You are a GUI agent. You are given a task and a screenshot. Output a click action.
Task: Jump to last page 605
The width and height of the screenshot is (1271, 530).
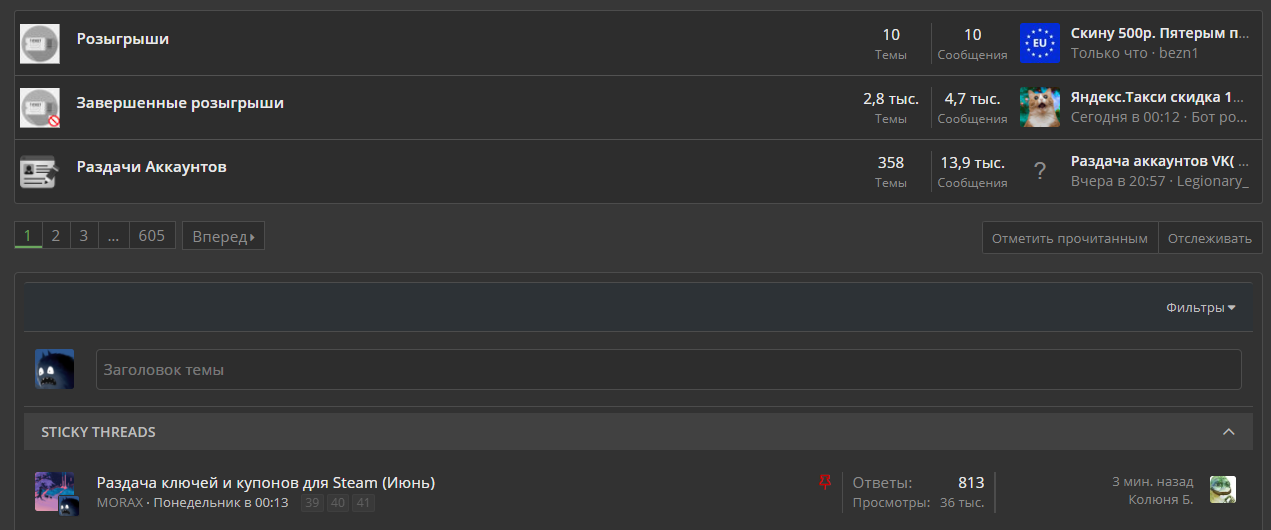[x=152, y=236]
